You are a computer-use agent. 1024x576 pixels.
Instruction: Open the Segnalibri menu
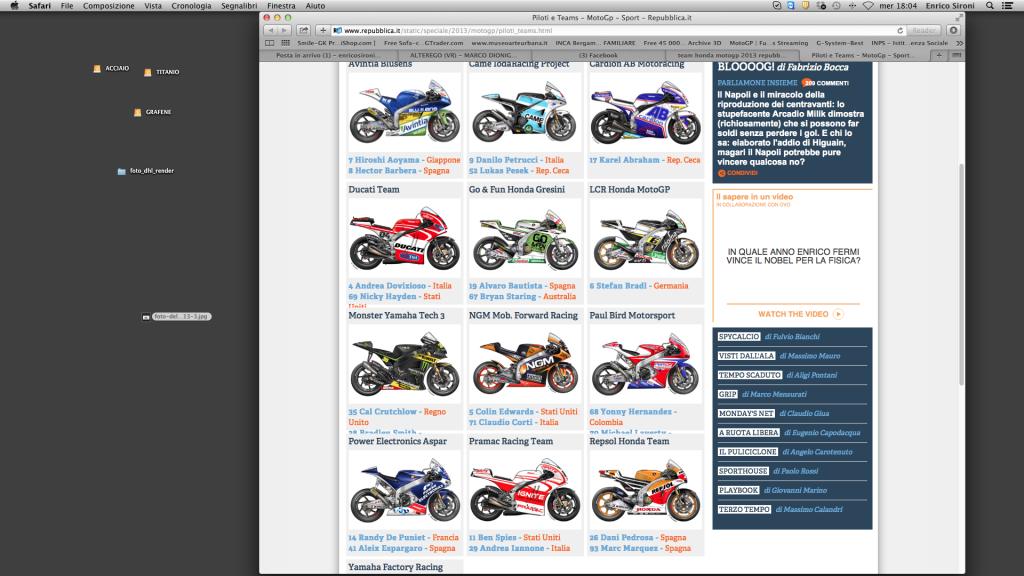click(x=239, y=5)
